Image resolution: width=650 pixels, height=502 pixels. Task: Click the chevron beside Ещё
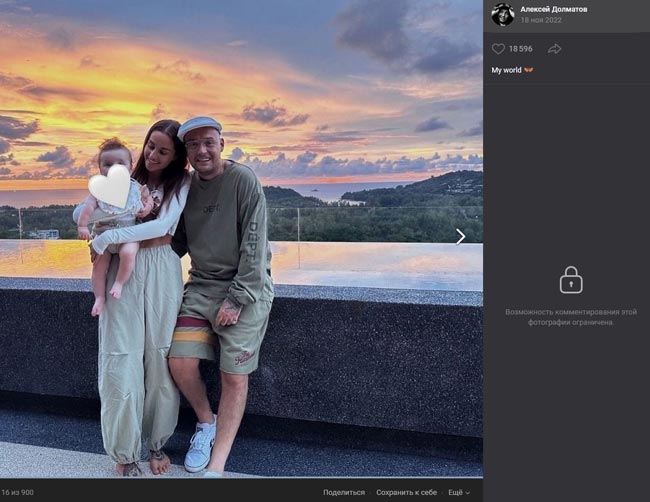pyautogui.click(x=468, y=493)
